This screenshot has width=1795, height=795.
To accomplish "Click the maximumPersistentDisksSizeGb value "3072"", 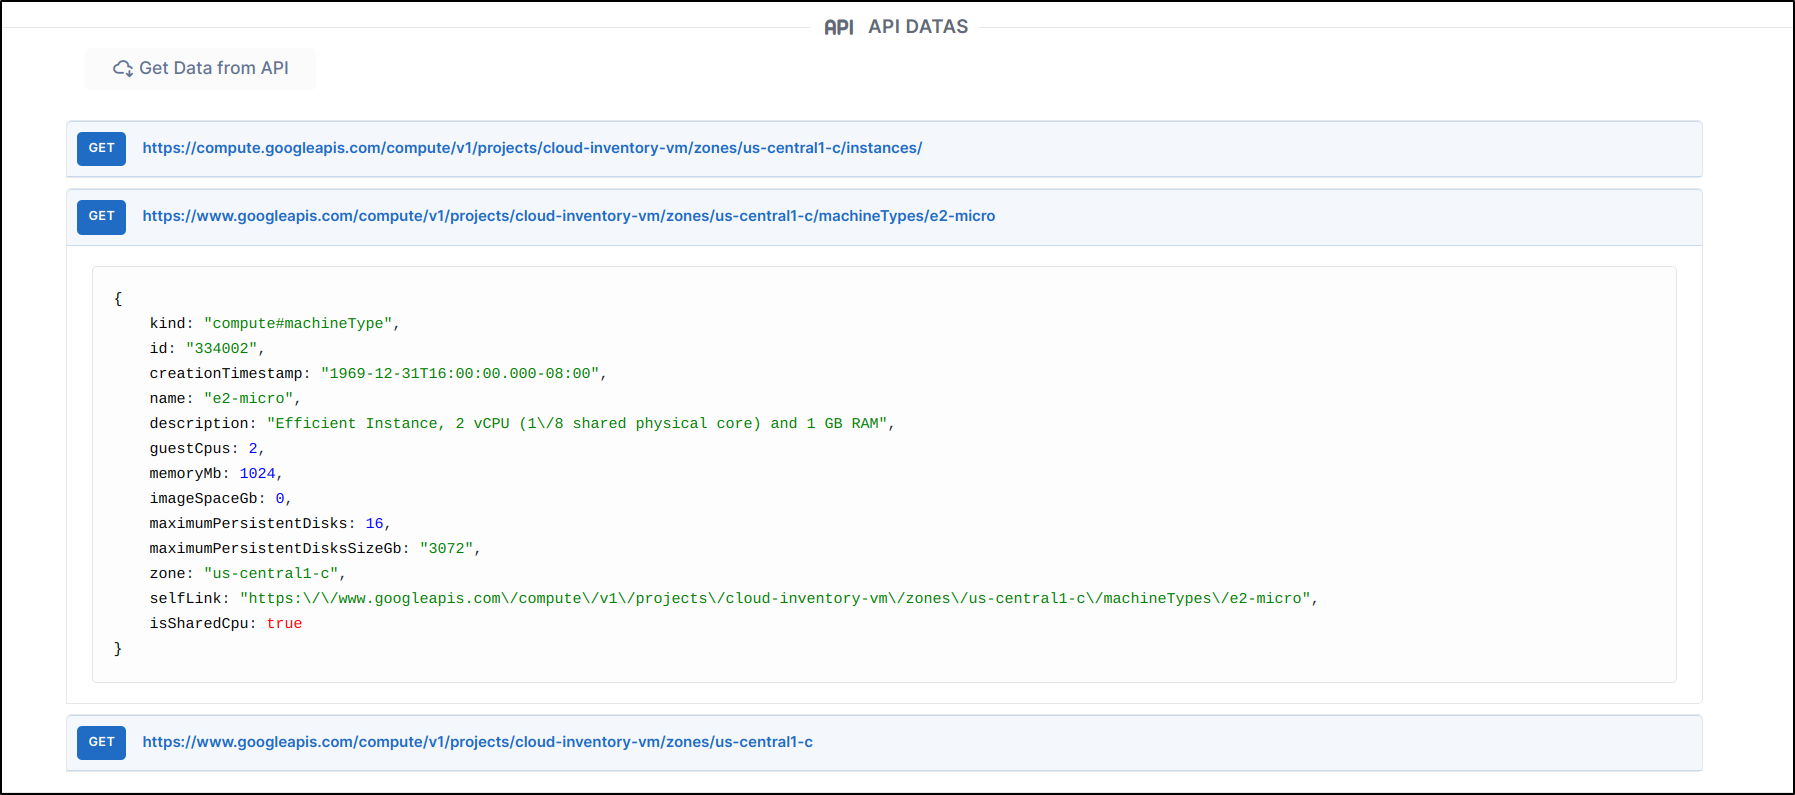I will tap(446, 548).
